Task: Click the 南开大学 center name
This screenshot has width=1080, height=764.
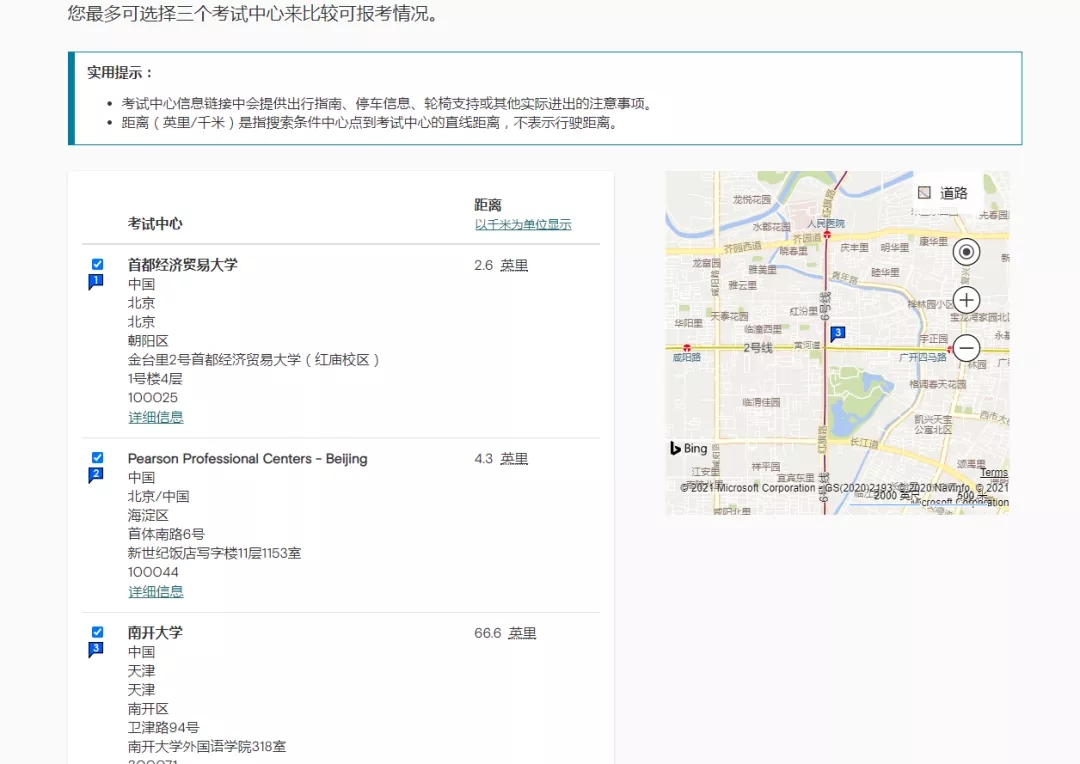Action: pyautogui.click(x=155, y=632)
